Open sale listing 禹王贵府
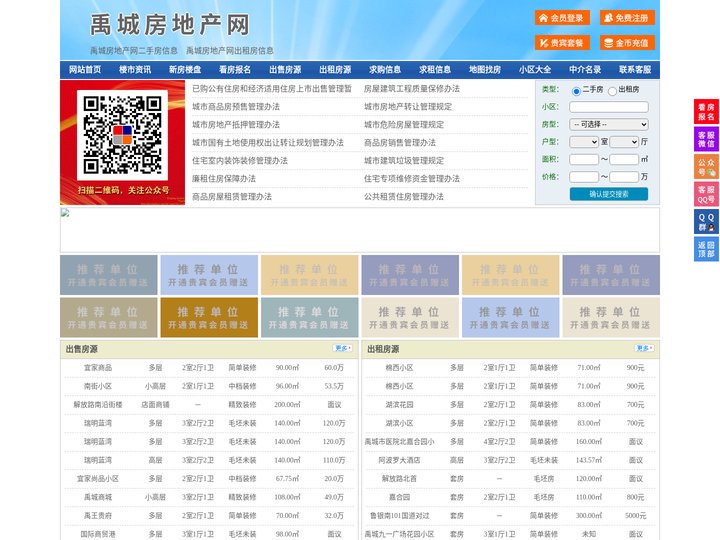 click(98, 516)
